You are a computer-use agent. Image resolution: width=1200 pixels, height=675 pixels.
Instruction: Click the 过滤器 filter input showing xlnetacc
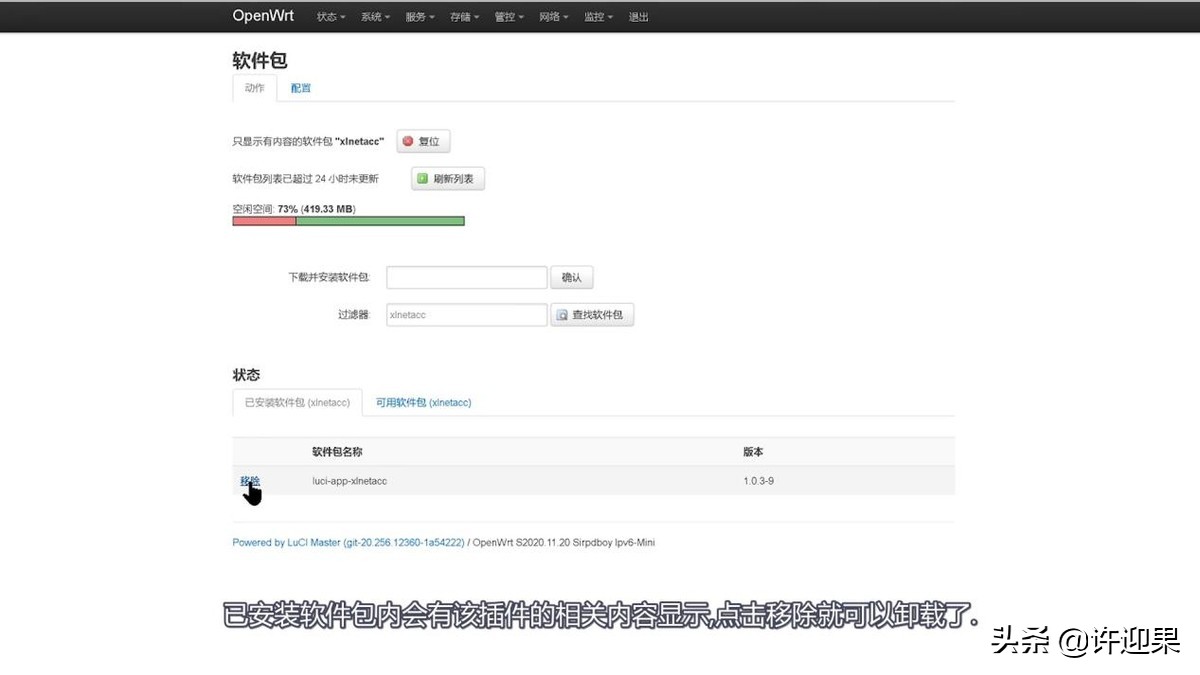466,314
